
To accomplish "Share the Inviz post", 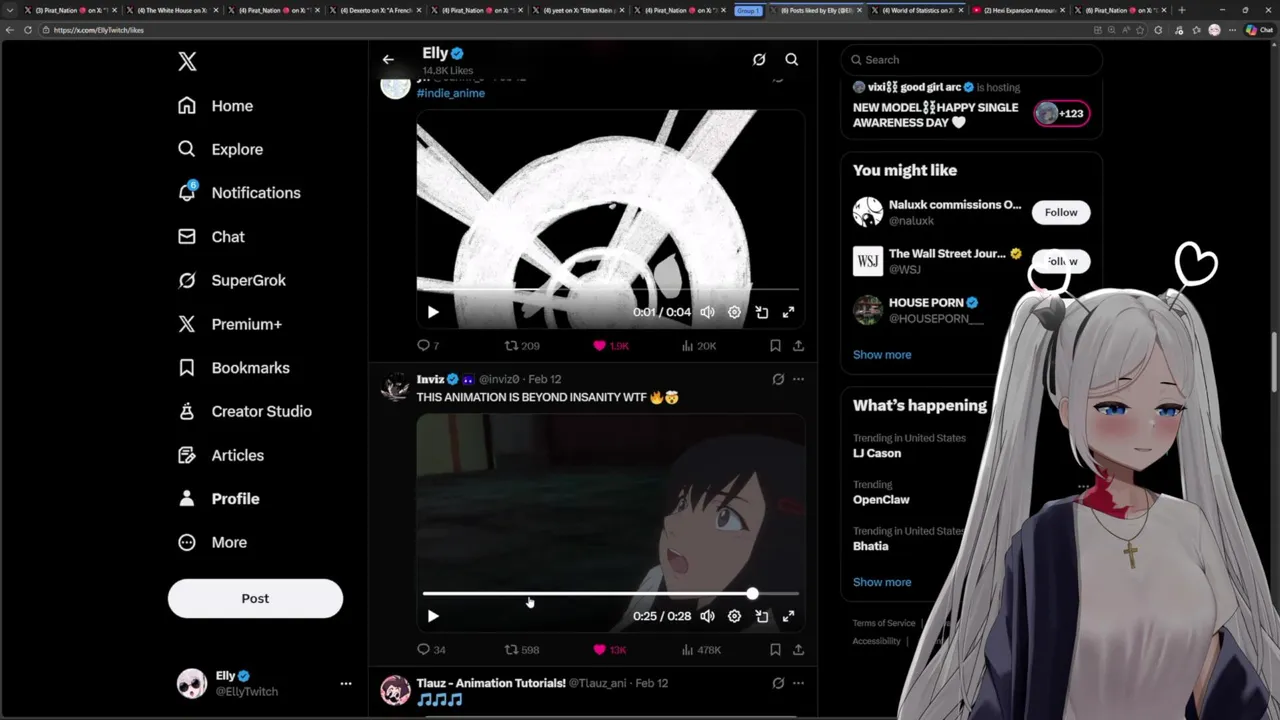I will pos(798,650).
